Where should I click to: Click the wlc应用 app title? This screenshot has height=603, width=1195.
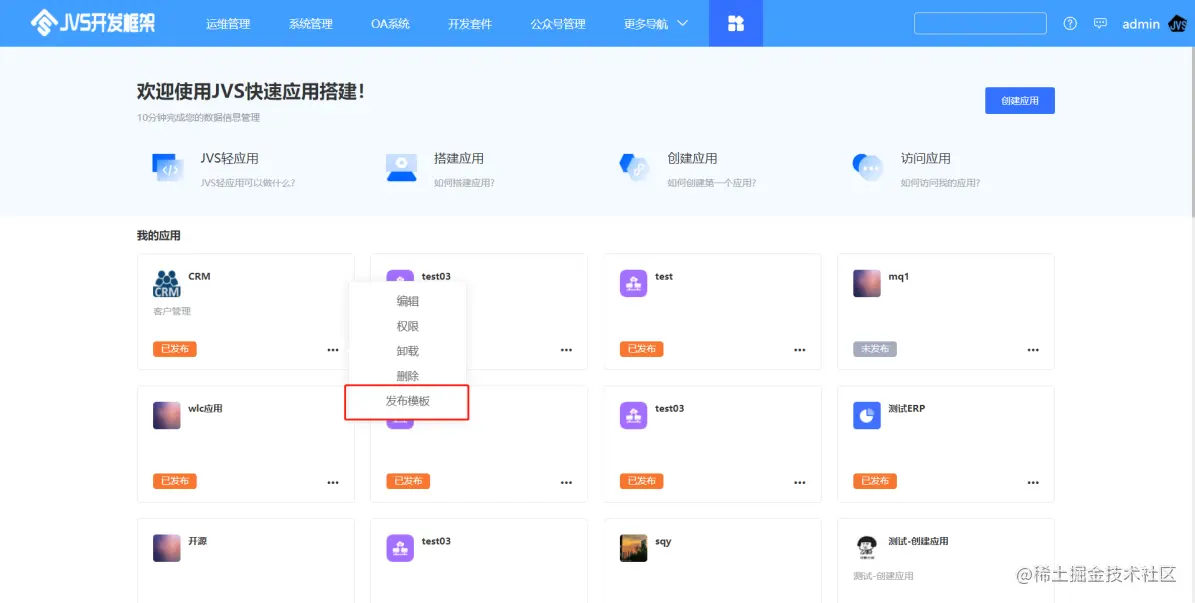(205, 409)
